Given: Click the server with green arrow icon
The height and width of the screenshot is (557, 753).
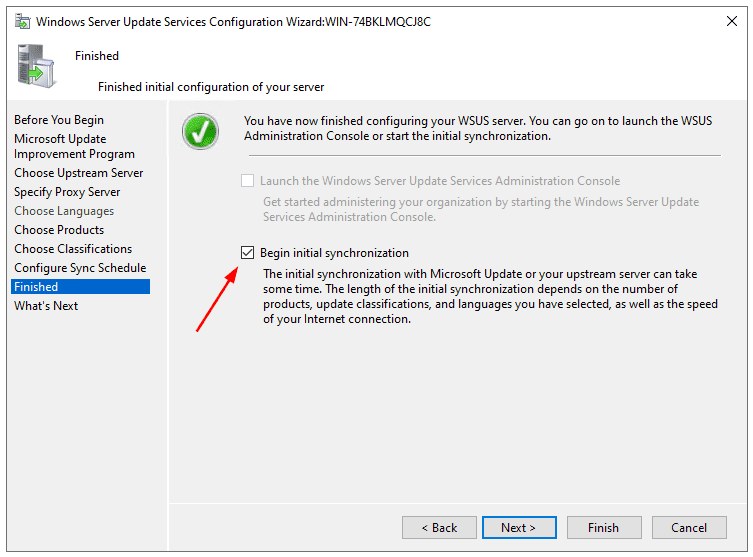Looking at the screenshot, I should 36,66.
